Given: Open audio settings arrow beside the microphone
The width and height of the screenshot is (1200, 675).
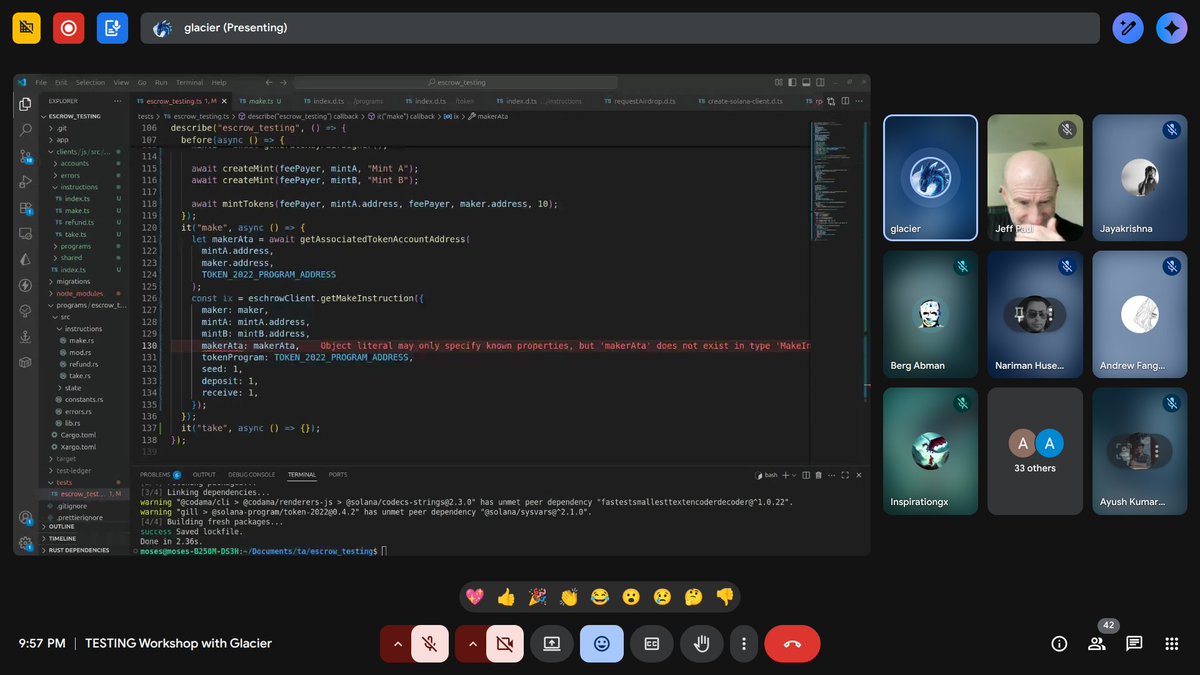Looking at the screenshot, I should (397, 644).
